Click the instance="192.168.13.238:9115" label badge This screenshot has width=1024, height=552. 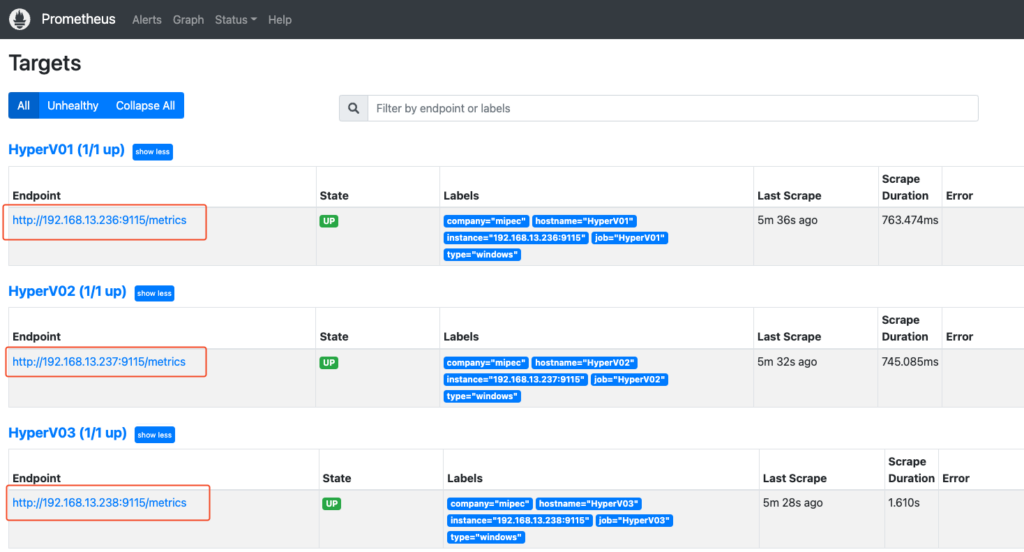pos(520,521)
